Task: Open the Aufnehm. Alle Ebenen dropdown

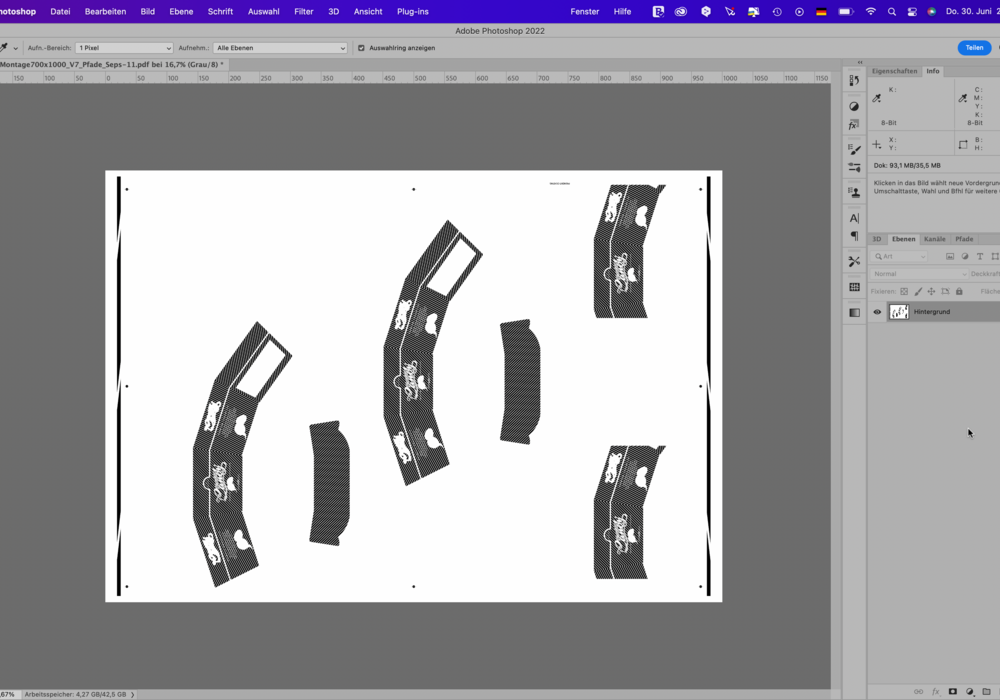Action: pos(280,48)
